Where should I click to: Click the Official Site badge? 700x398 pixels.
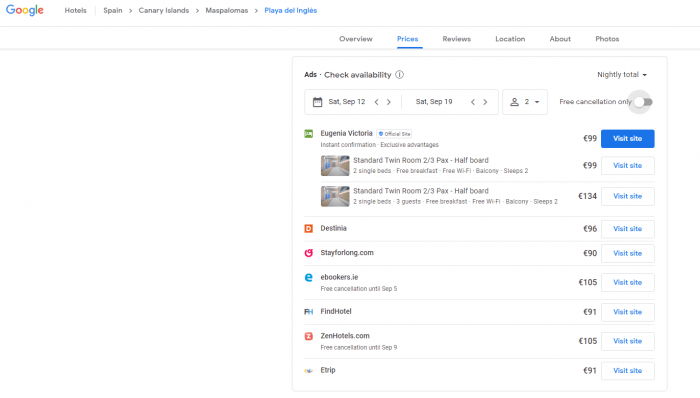pyautogui.click(x=394, y=134)
